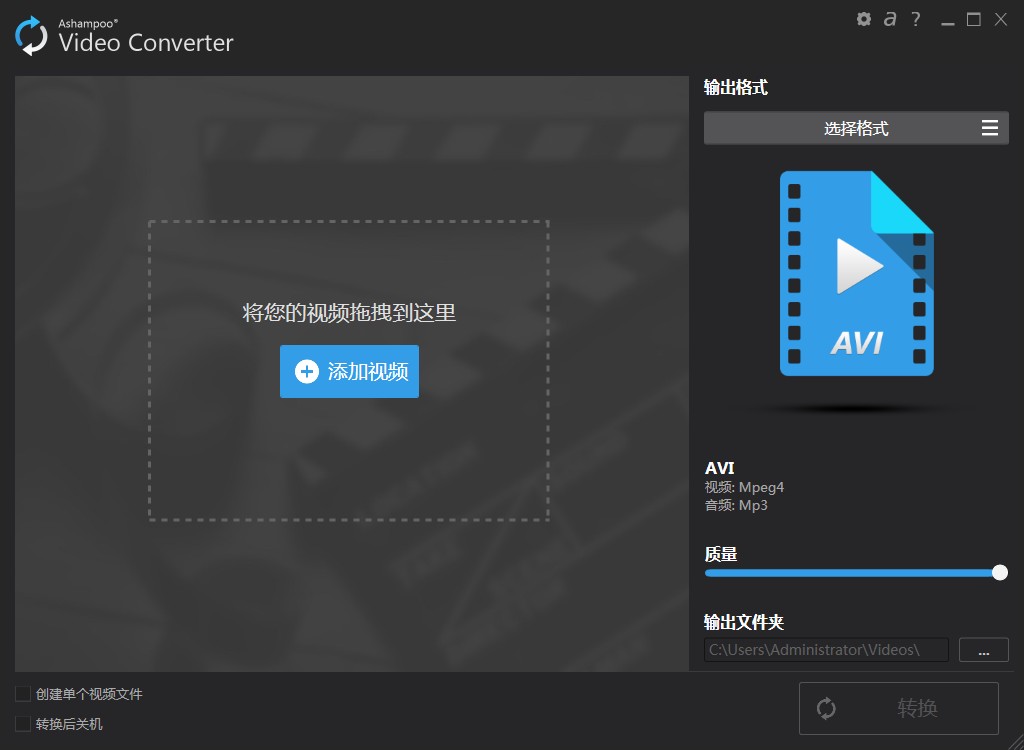The width and height of the screenshot is (1024, 750).
Task: Click the middle of the quality slider track
Action: 856,573
